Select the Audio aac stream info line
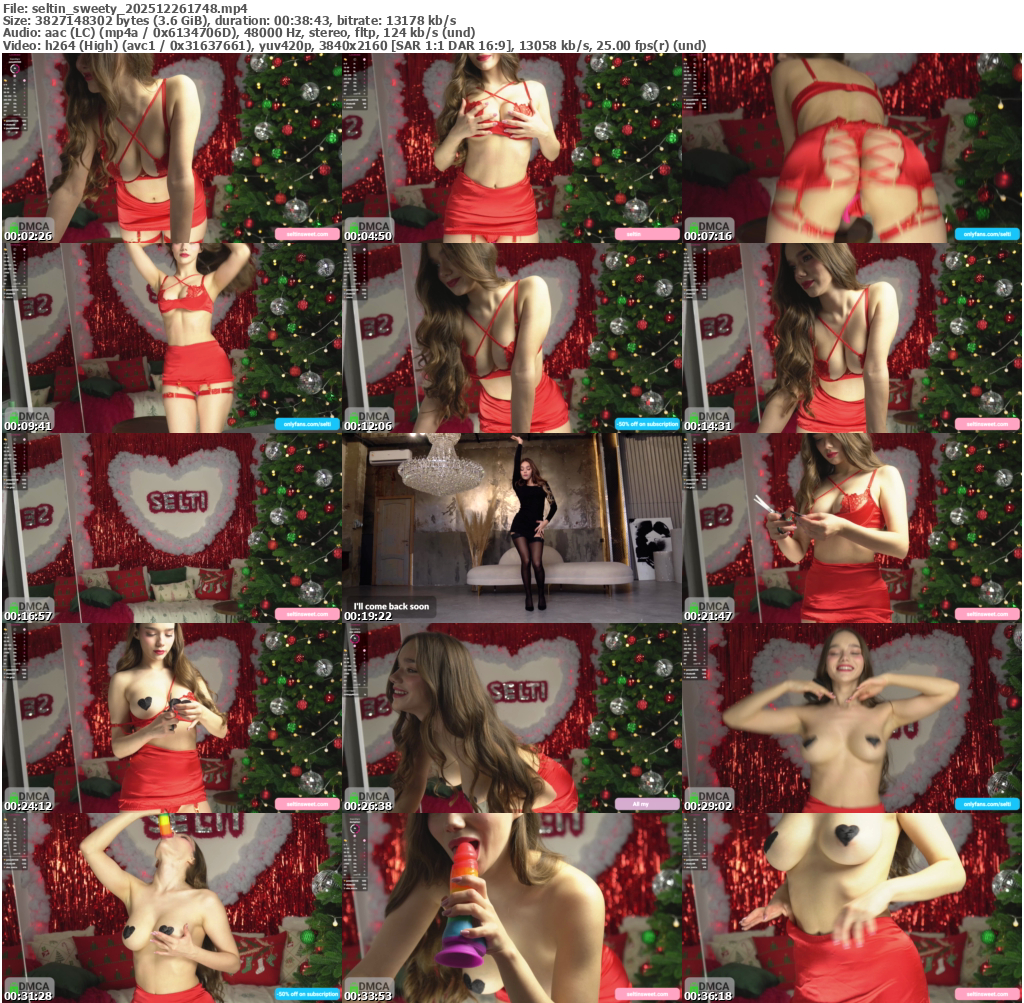 pos(239,33)
